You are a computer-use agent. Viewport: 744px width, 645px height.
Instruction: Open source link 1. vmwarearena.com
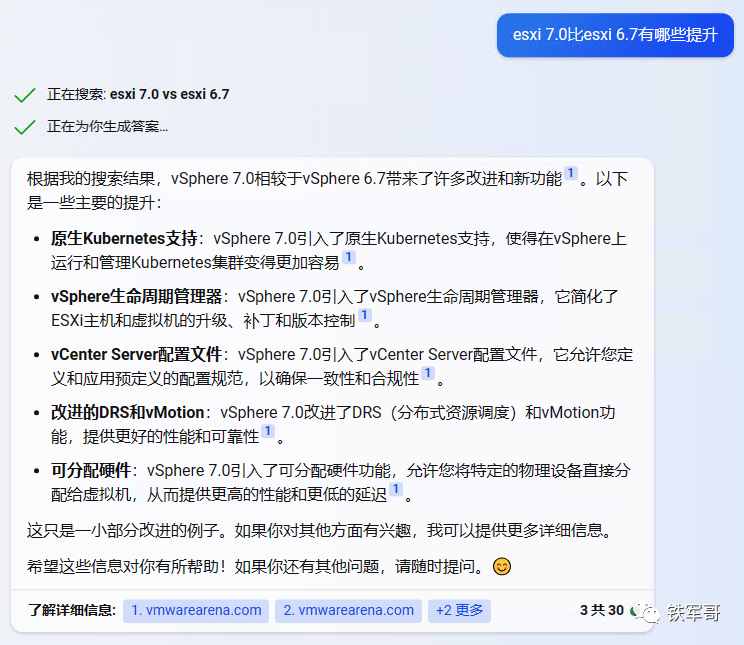coord(196,610)
